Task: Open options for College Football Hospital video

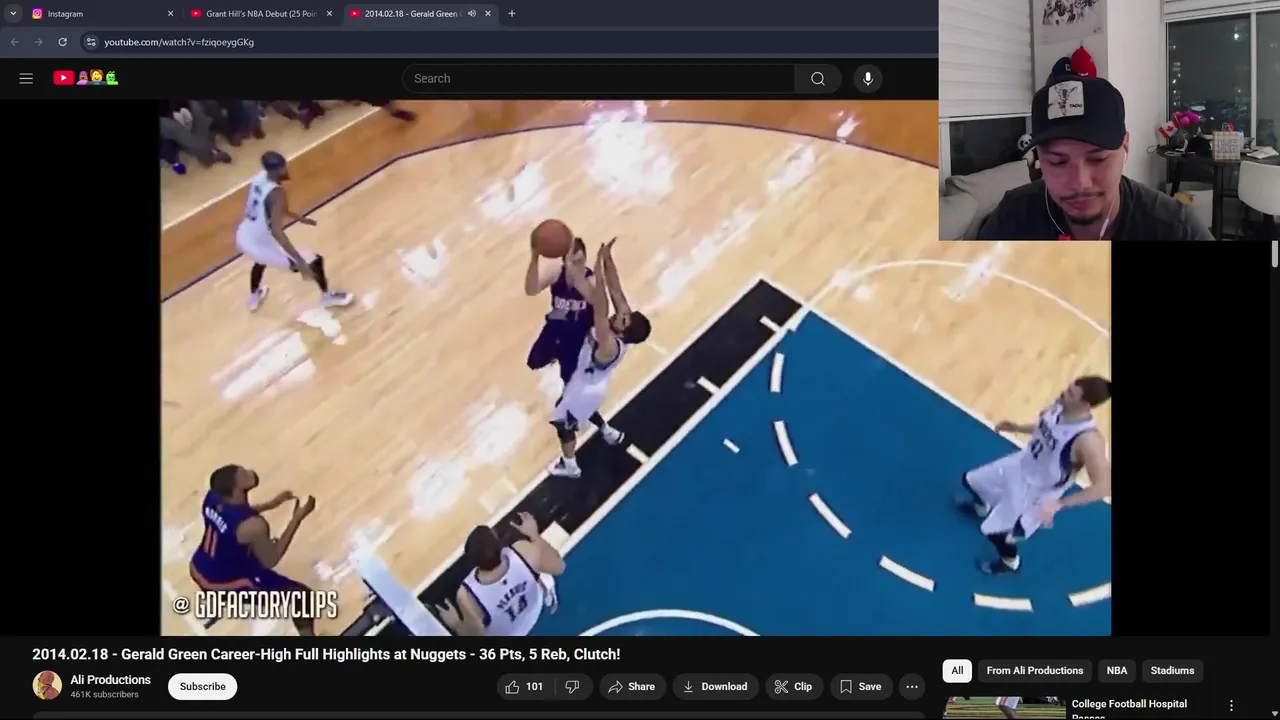Action: pyautogui.click(x=1231, y=706)
